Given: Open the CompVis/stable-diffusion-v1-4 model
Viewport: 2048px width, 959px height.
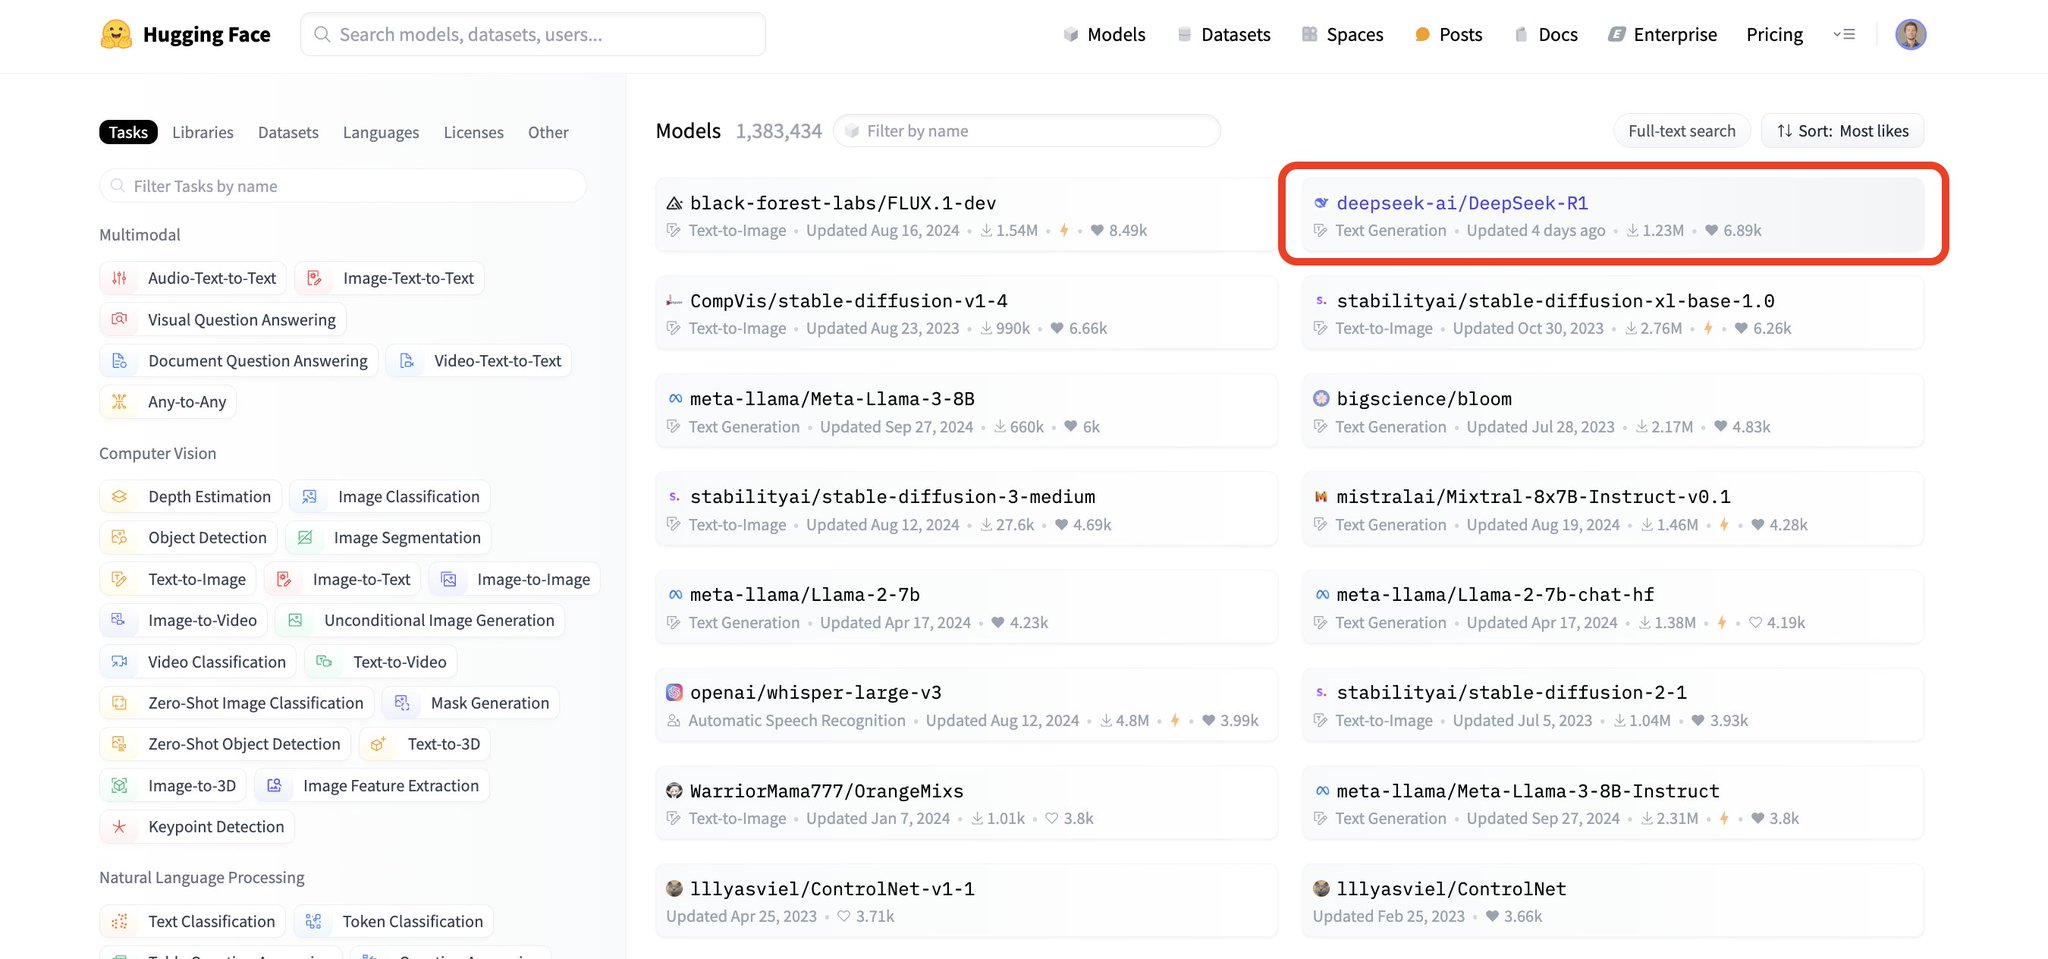Looking at the screenshot, I should [x=966, y=313].
